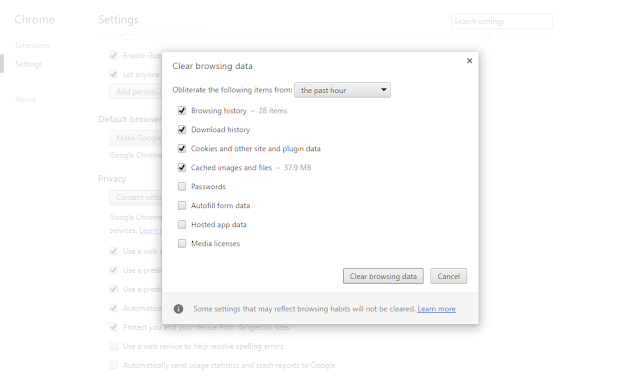Enable the Passwords checkbox
Viewport: 640px width, 376px height.
[182, 187]
